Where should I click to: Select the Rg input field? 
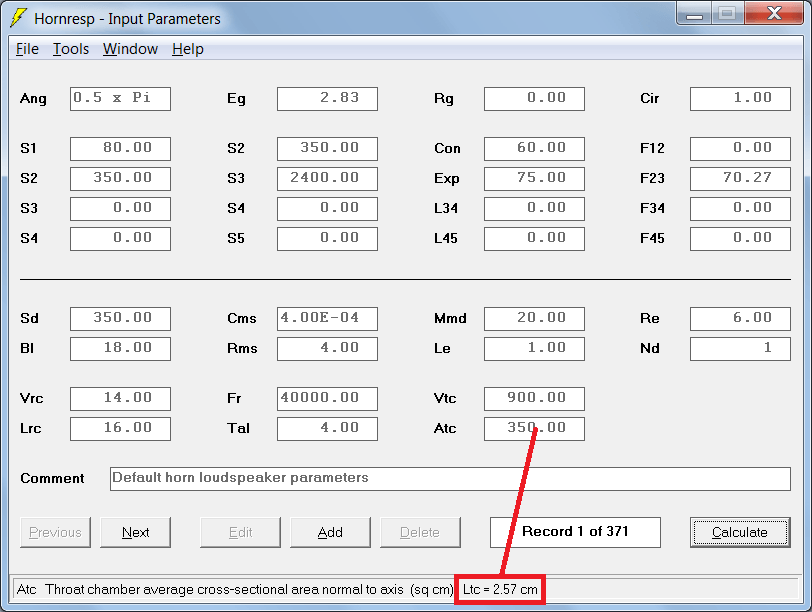(534, 98)
